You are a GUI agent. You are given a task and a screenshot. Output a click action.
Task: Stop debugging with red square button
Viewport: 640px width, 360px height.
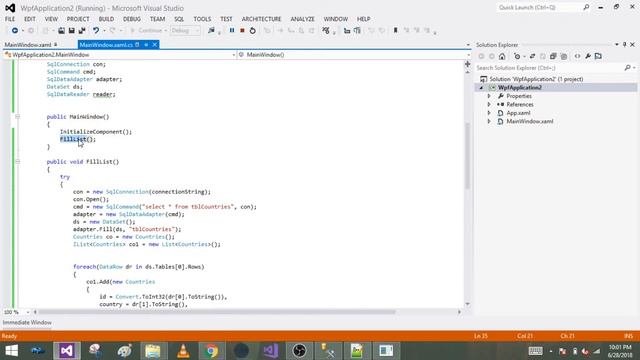pos(242,31)
